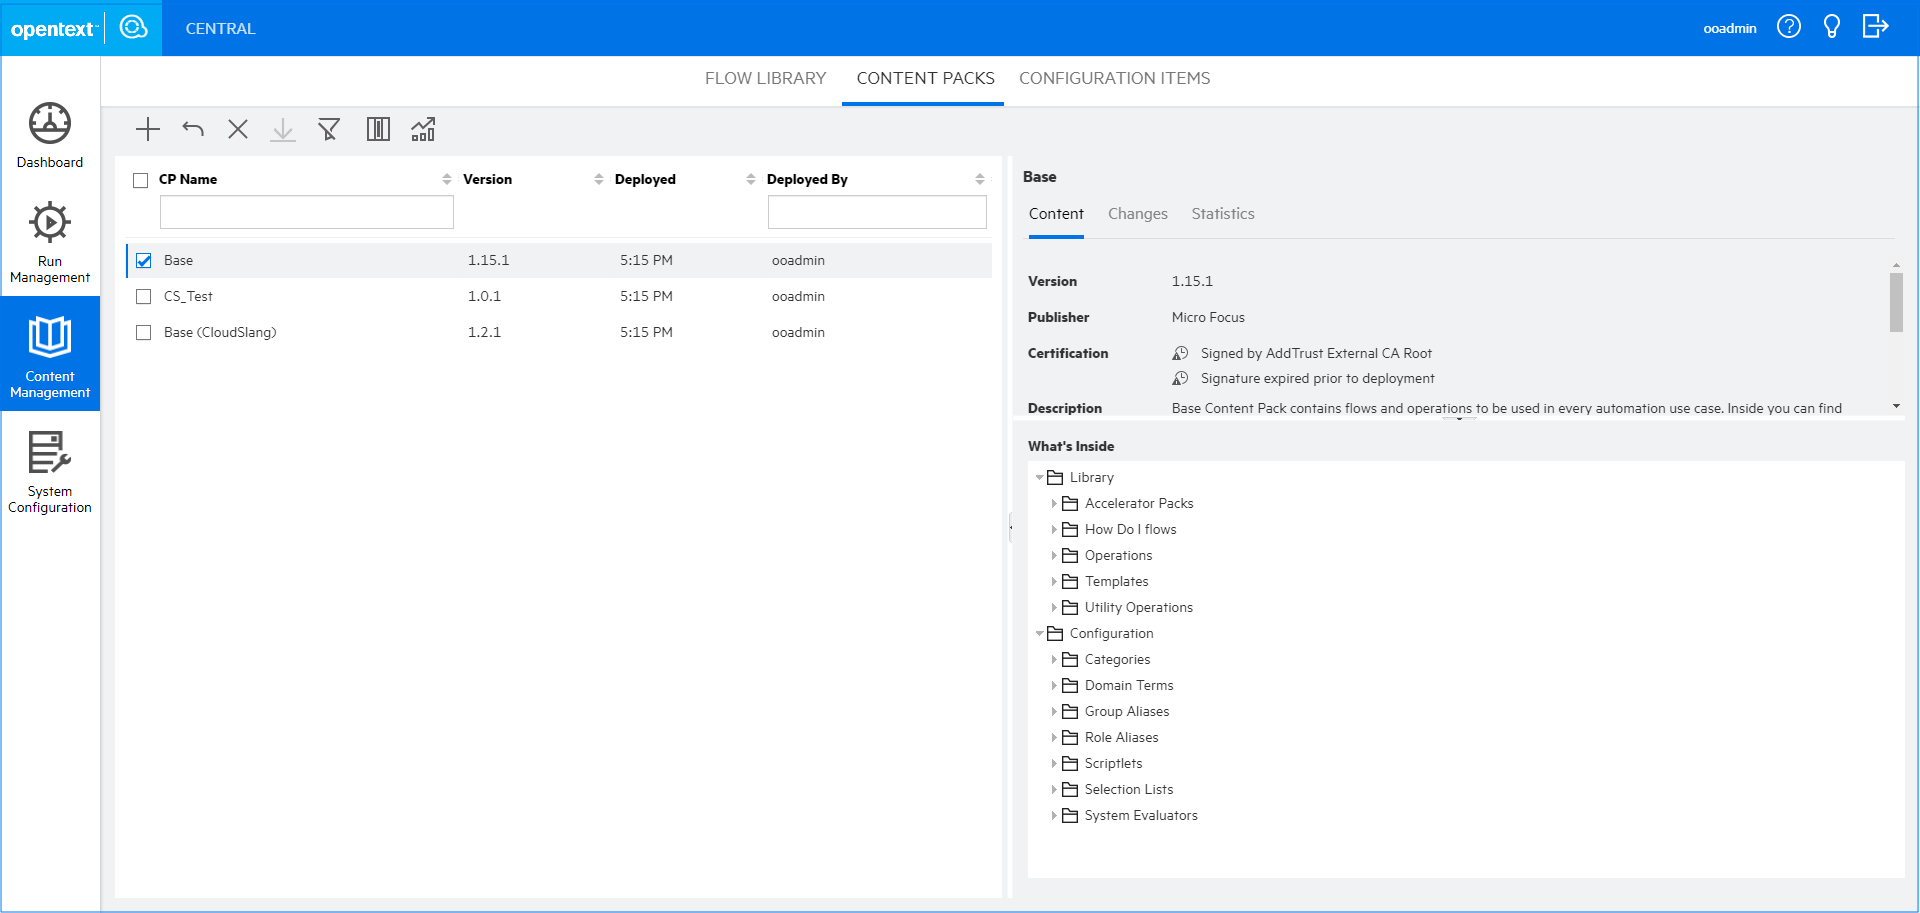Check the CS_Test row checkbox
1920x913 pixels.
[x=143, y=296]
